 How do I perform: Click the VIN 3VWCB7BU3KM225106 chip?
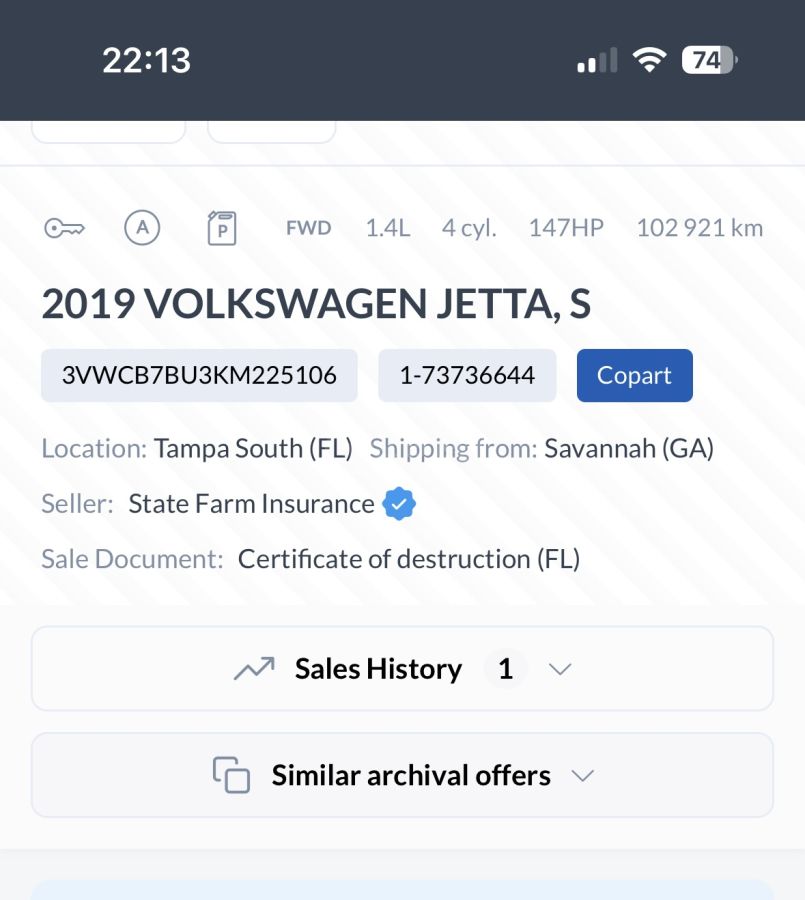[199, 376]
